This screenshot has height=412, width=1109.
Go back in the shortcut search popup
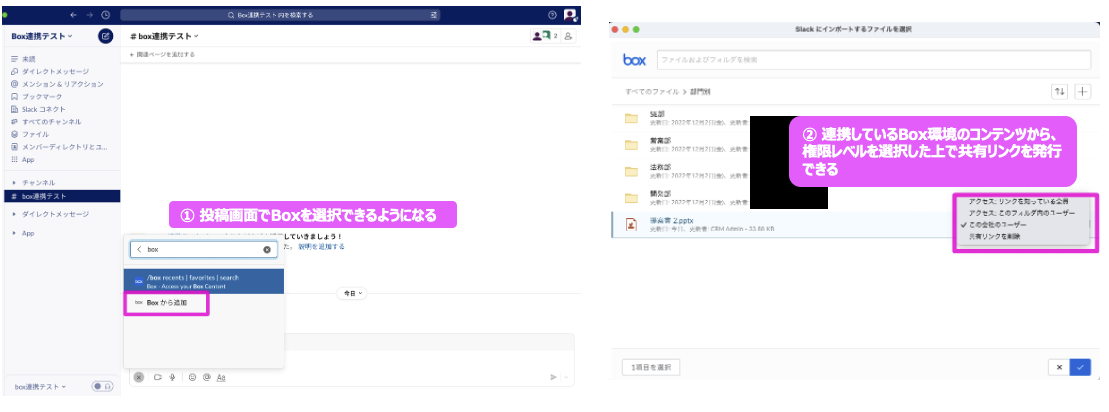[x=139, y=249]
